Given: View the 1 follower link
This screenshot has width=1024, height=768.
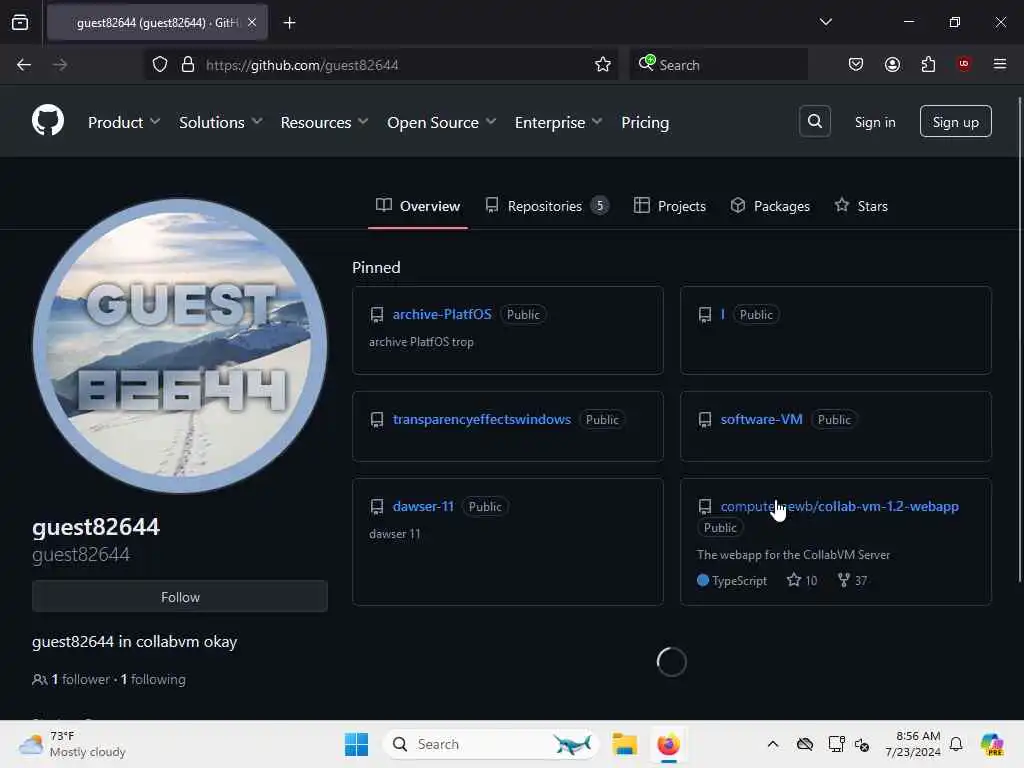Looking at the screenshot, I should click(x=80, y=680).
